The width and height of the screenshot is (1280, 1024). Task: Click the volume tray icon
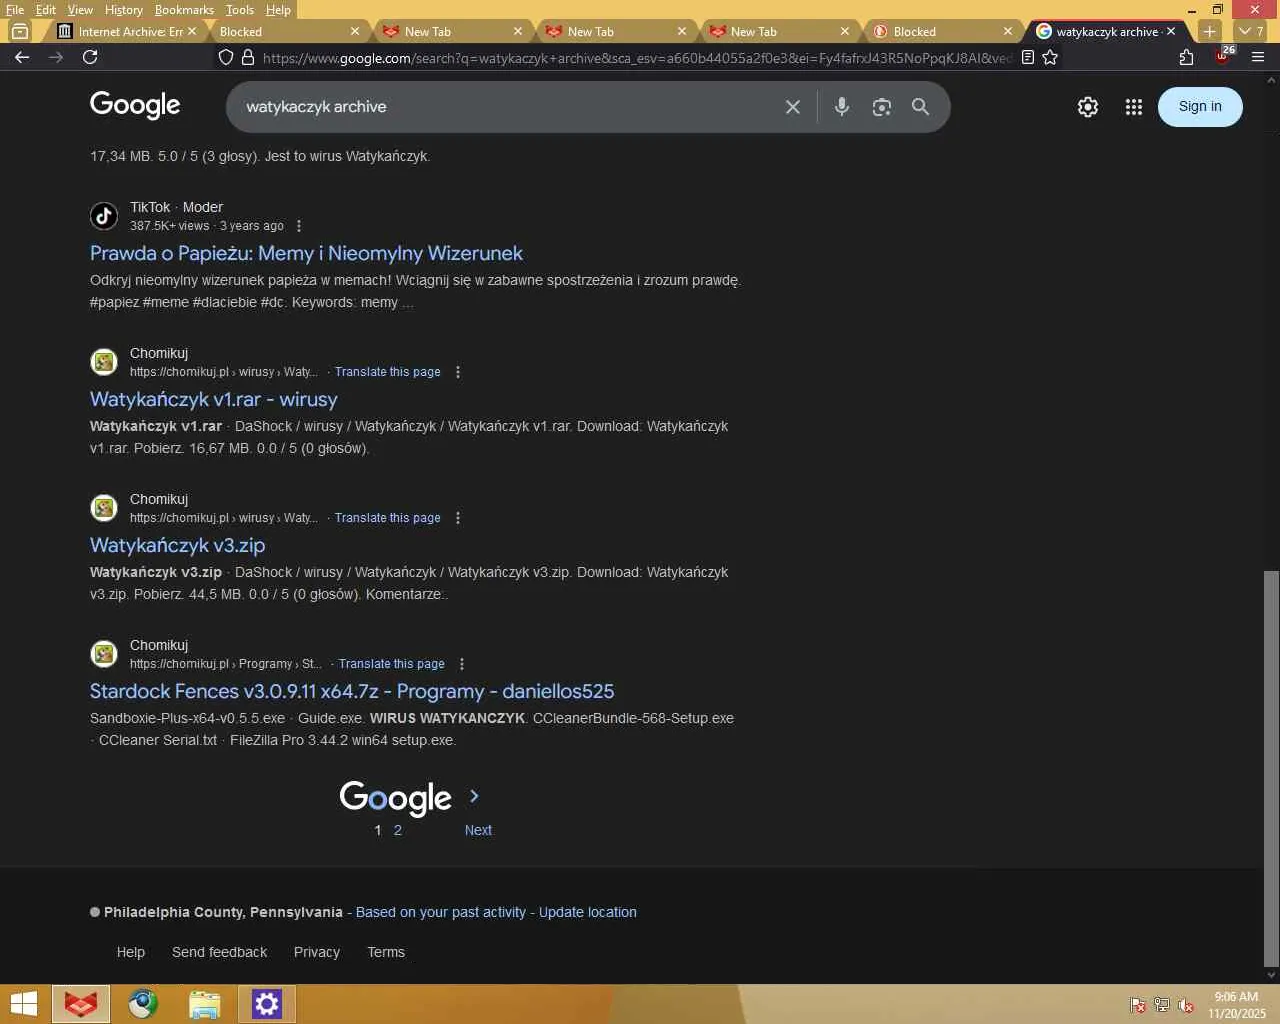[x=1186, y=1005]
